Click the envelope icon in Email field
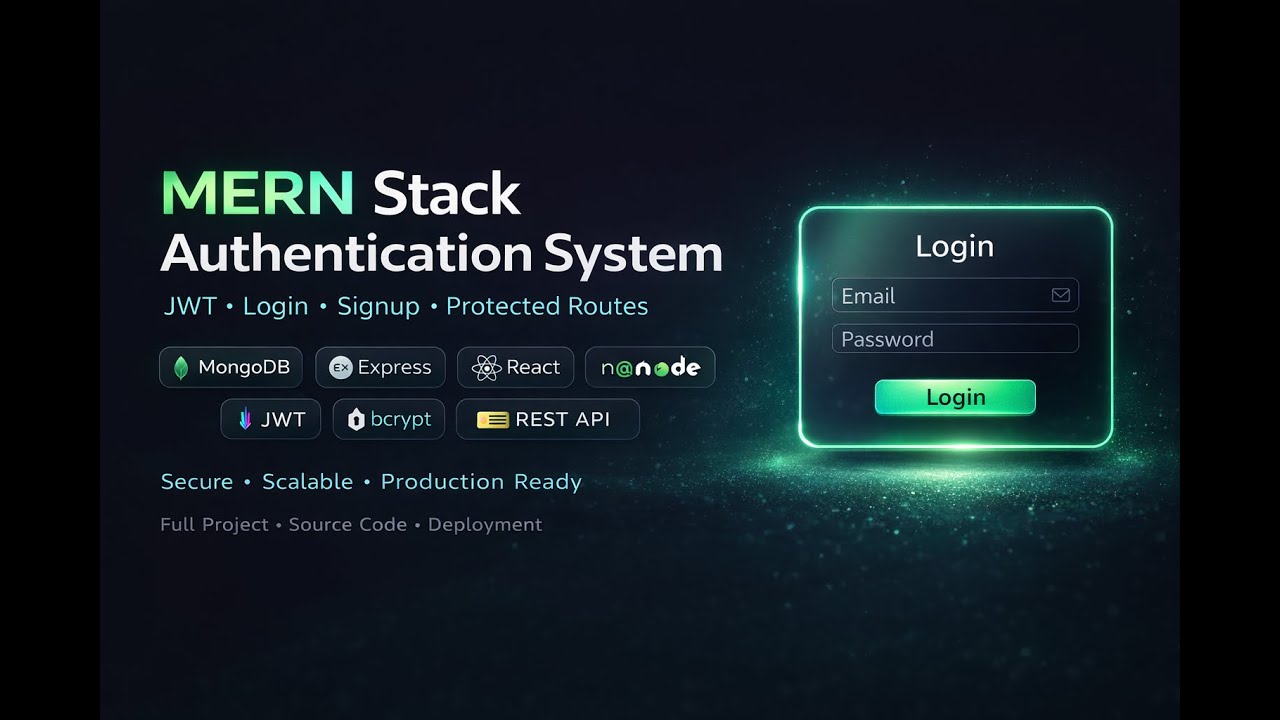The image size is (1280, 720). [1061, 295]
